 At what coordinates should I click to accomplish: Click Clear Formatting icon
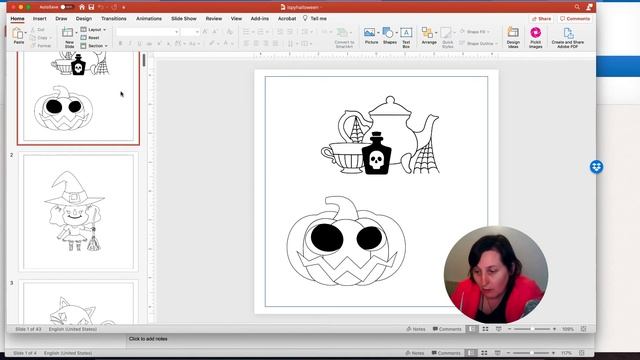click(x=230, y=32)
